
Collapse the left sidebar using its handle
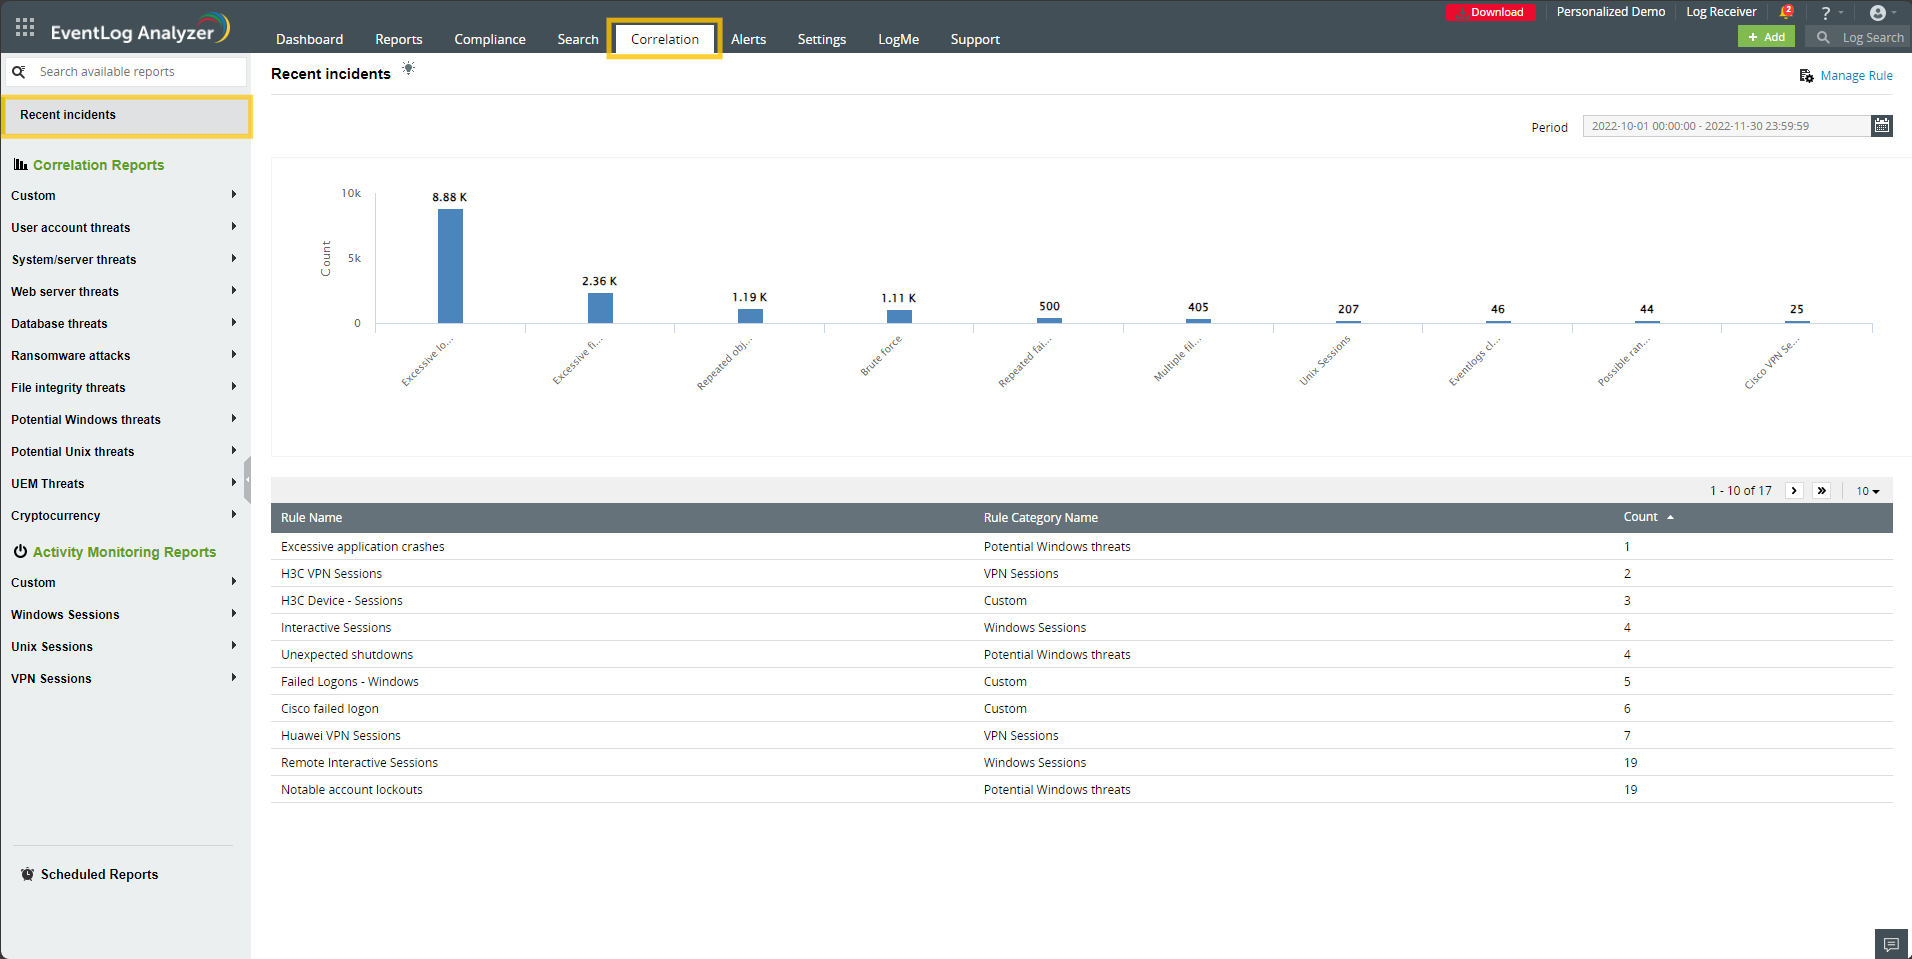click(247, 481)
